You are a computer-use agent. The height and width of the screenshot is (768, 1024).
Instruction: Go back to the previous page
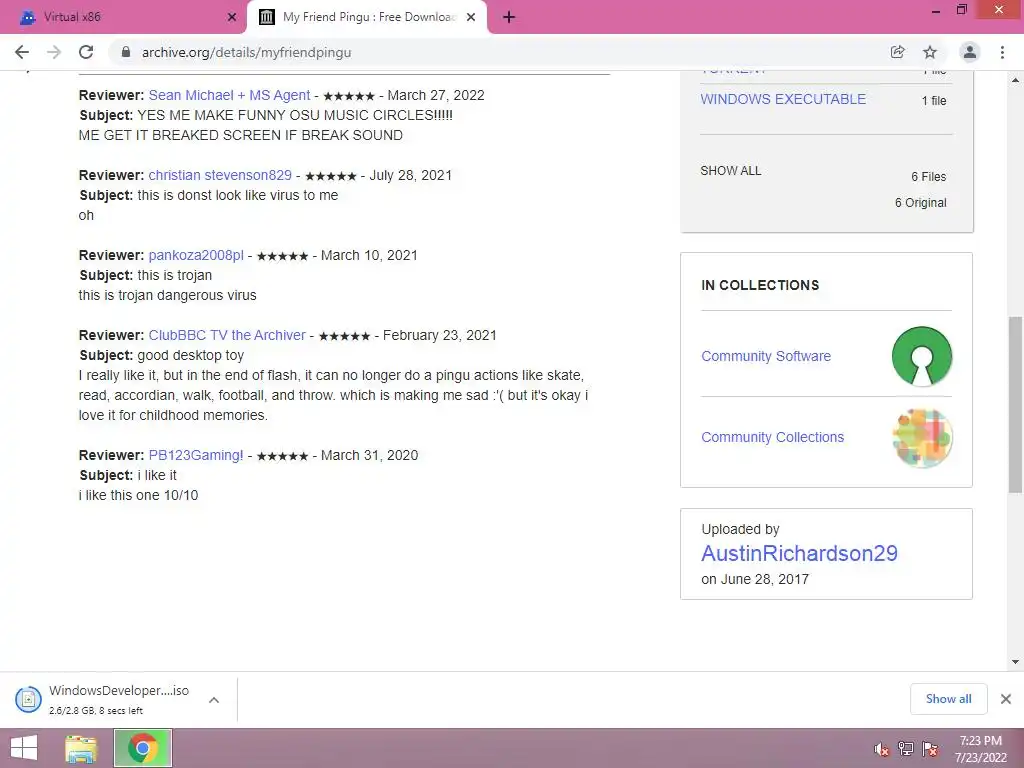pos(22,52)
